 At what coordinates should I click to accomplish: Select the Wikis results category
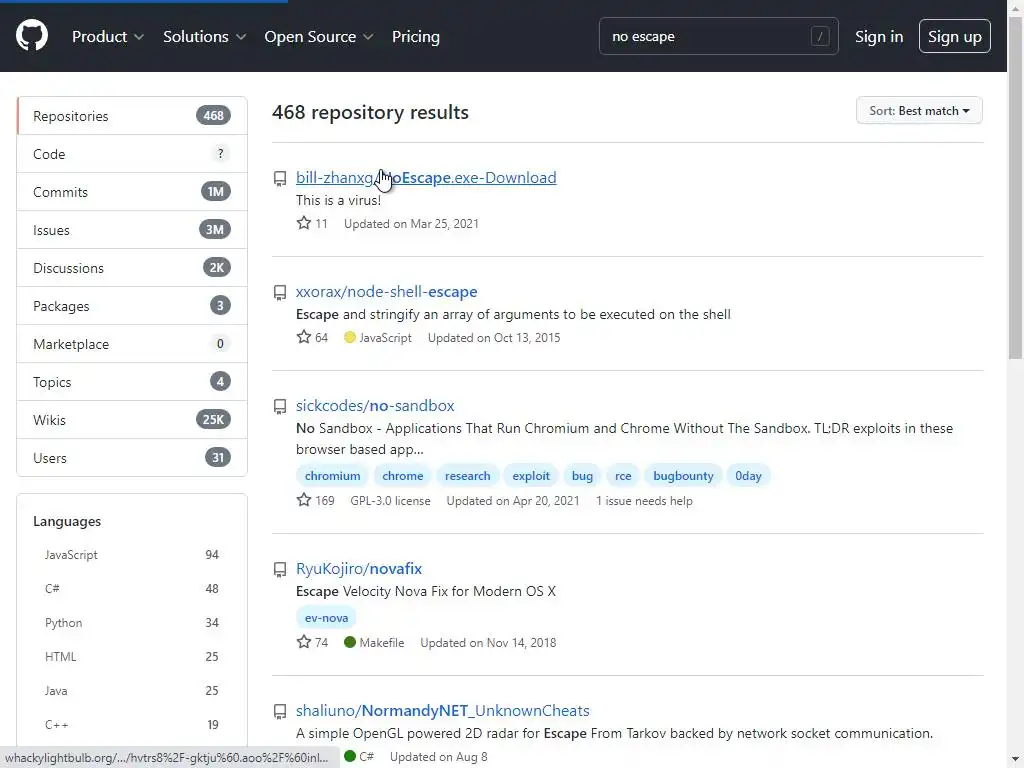(132, 419)
